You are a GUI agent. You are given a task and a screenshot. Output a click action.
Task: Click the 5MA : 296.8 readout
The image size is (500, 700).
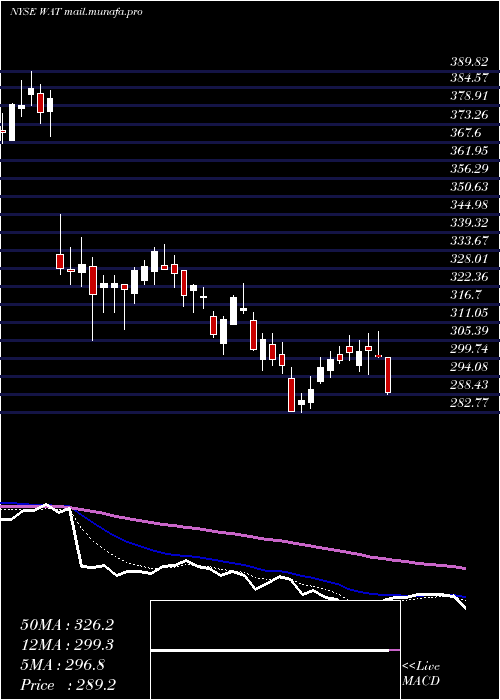[62, 665]
